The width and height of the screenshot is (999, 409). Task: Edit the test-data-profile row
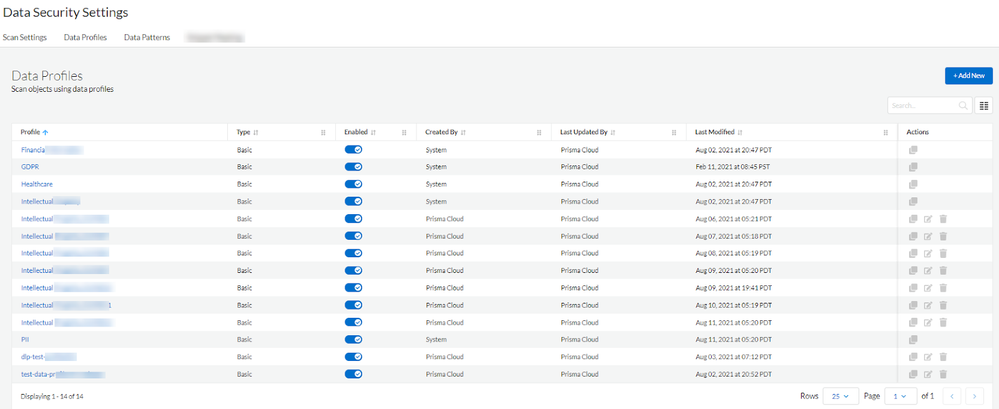click(928, 374)
